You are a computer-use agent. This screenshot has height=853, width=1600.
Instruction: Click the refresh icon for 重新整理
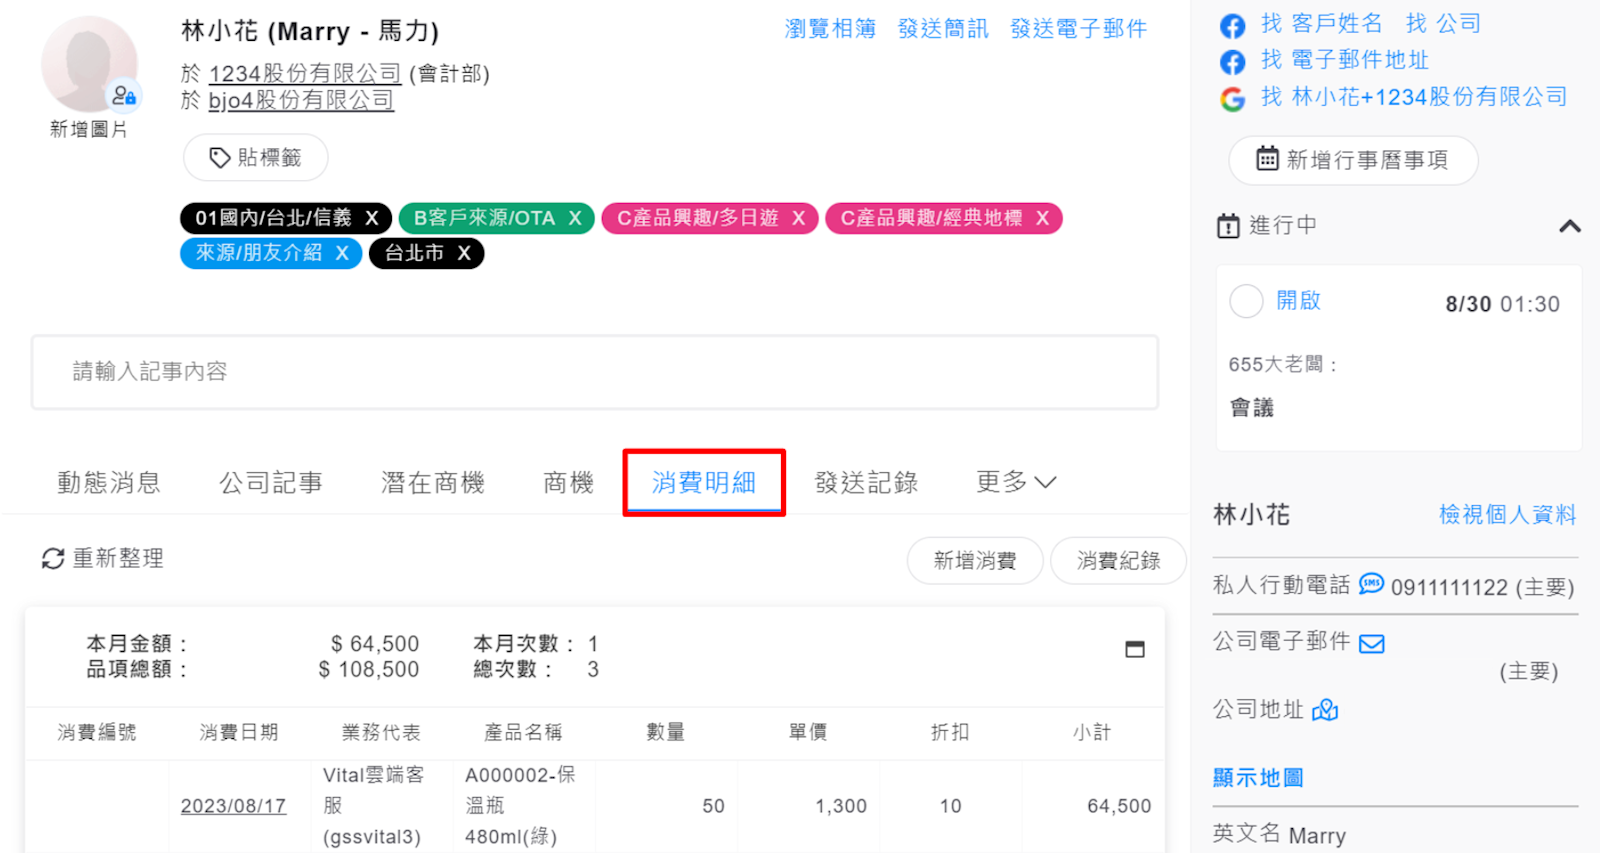53,559
